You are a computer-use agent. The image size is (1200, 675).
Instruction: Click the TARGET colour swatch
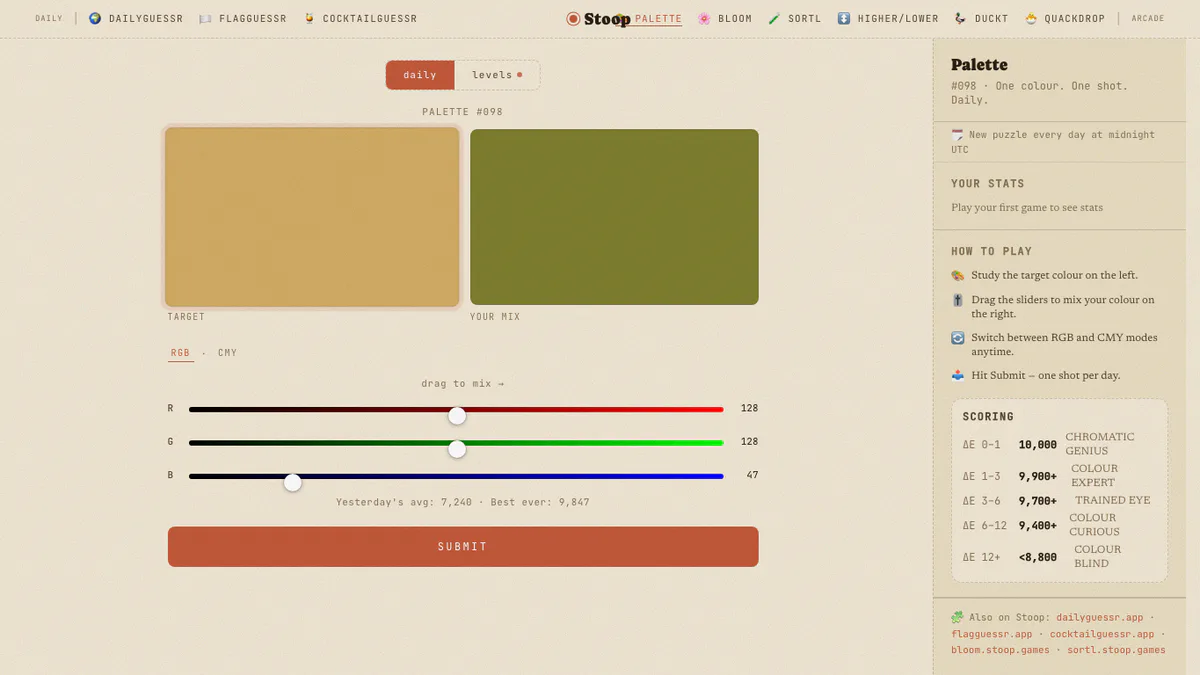point(312,217)
